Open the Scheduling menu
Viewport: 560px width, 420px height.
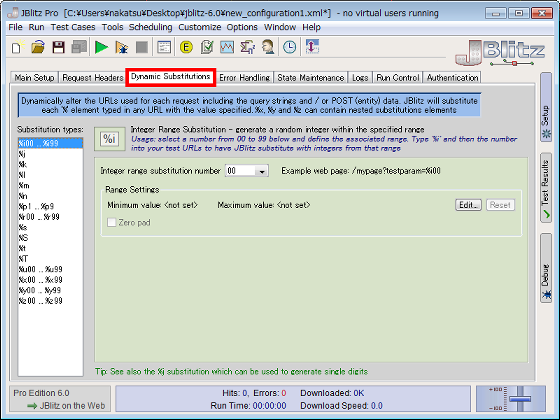click(x=150, y=27)
